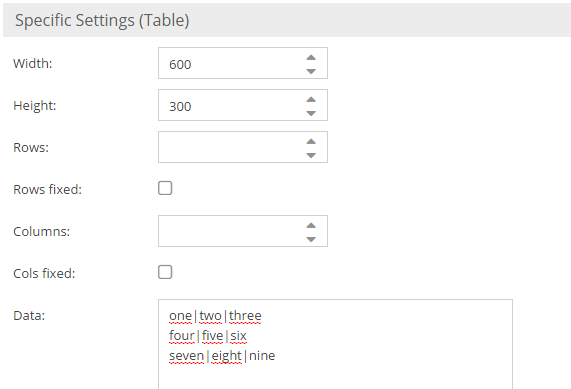Enable the Rows fixed checkbox
The image size is (571, 389).
pyautogui.click(x=165, y=188)
